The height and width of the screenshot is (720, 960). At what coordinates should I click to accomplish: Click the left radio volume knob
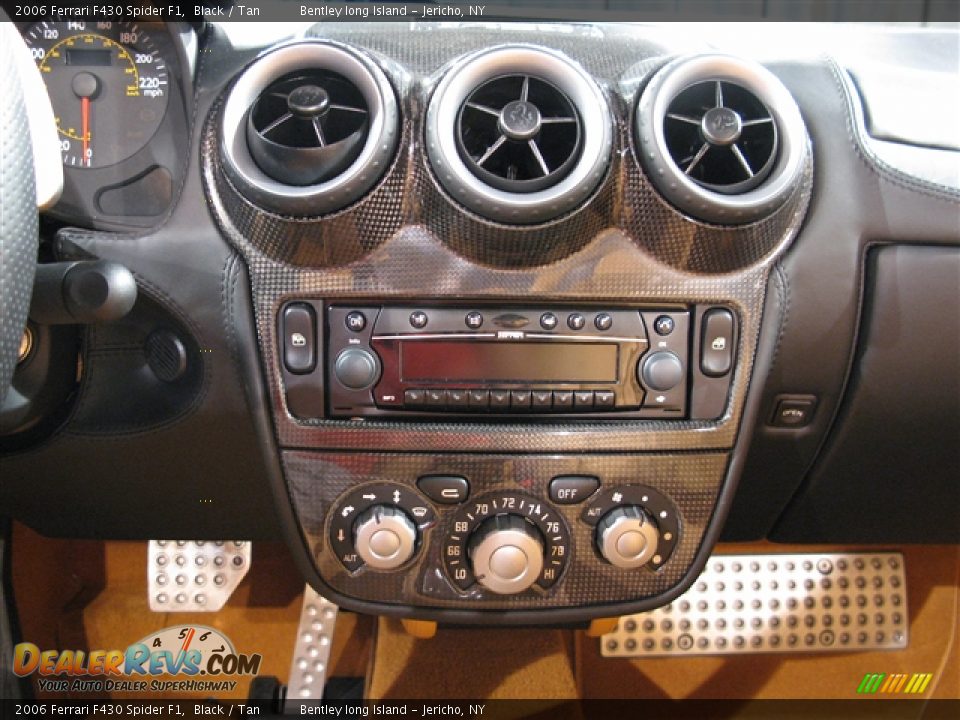coord(355,369)
